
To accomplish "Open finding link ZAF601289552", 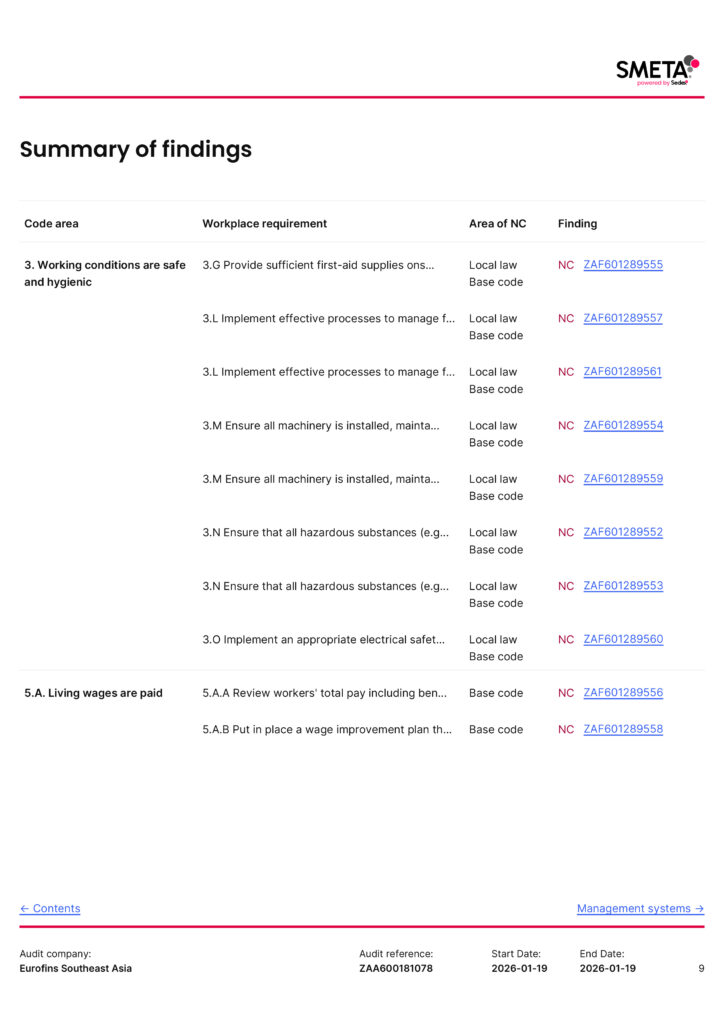I will point(622,532).
